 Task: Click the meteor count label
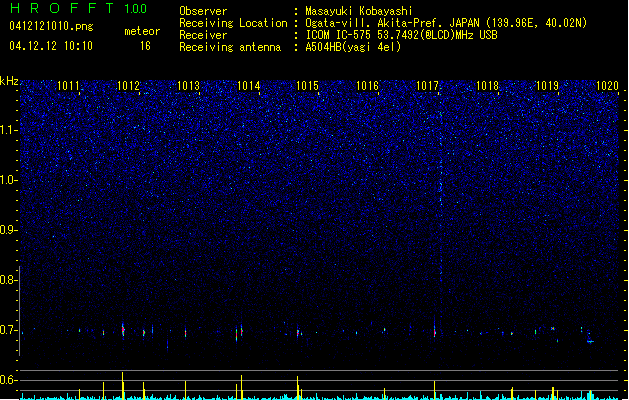click(x=142, y=31)
